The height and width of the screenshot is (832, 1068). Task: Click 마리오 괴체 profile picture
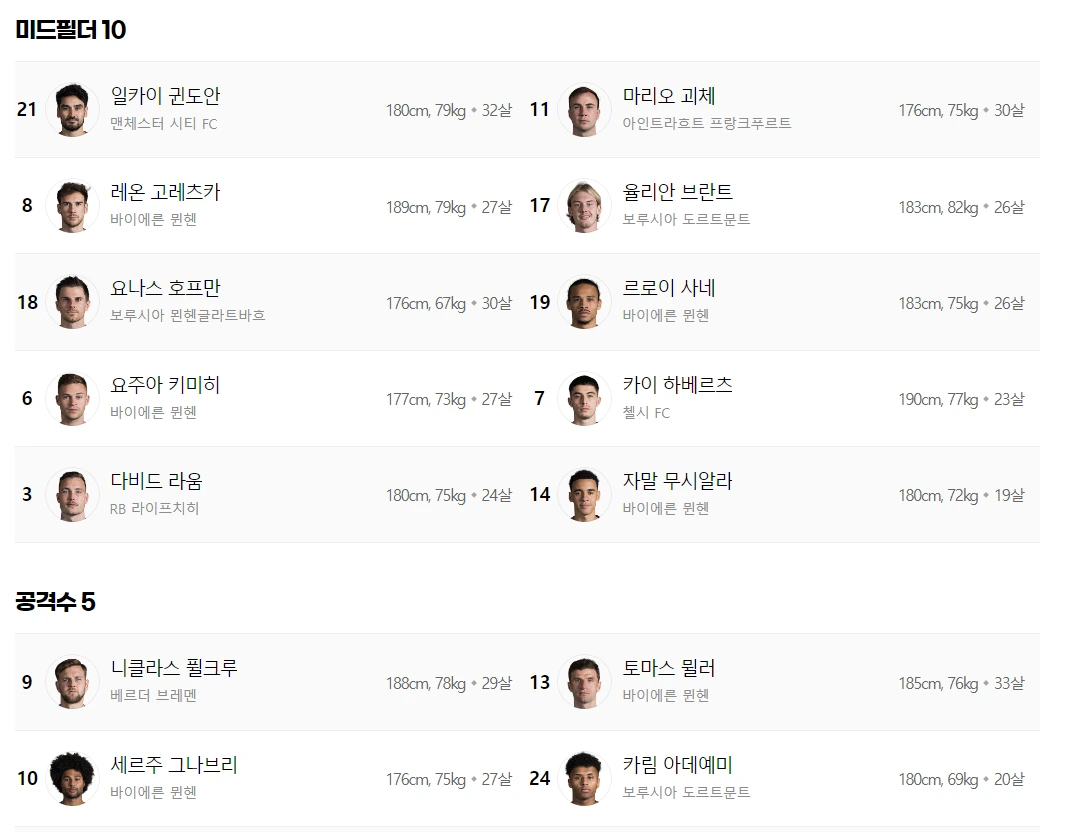[x=584, y=110]
